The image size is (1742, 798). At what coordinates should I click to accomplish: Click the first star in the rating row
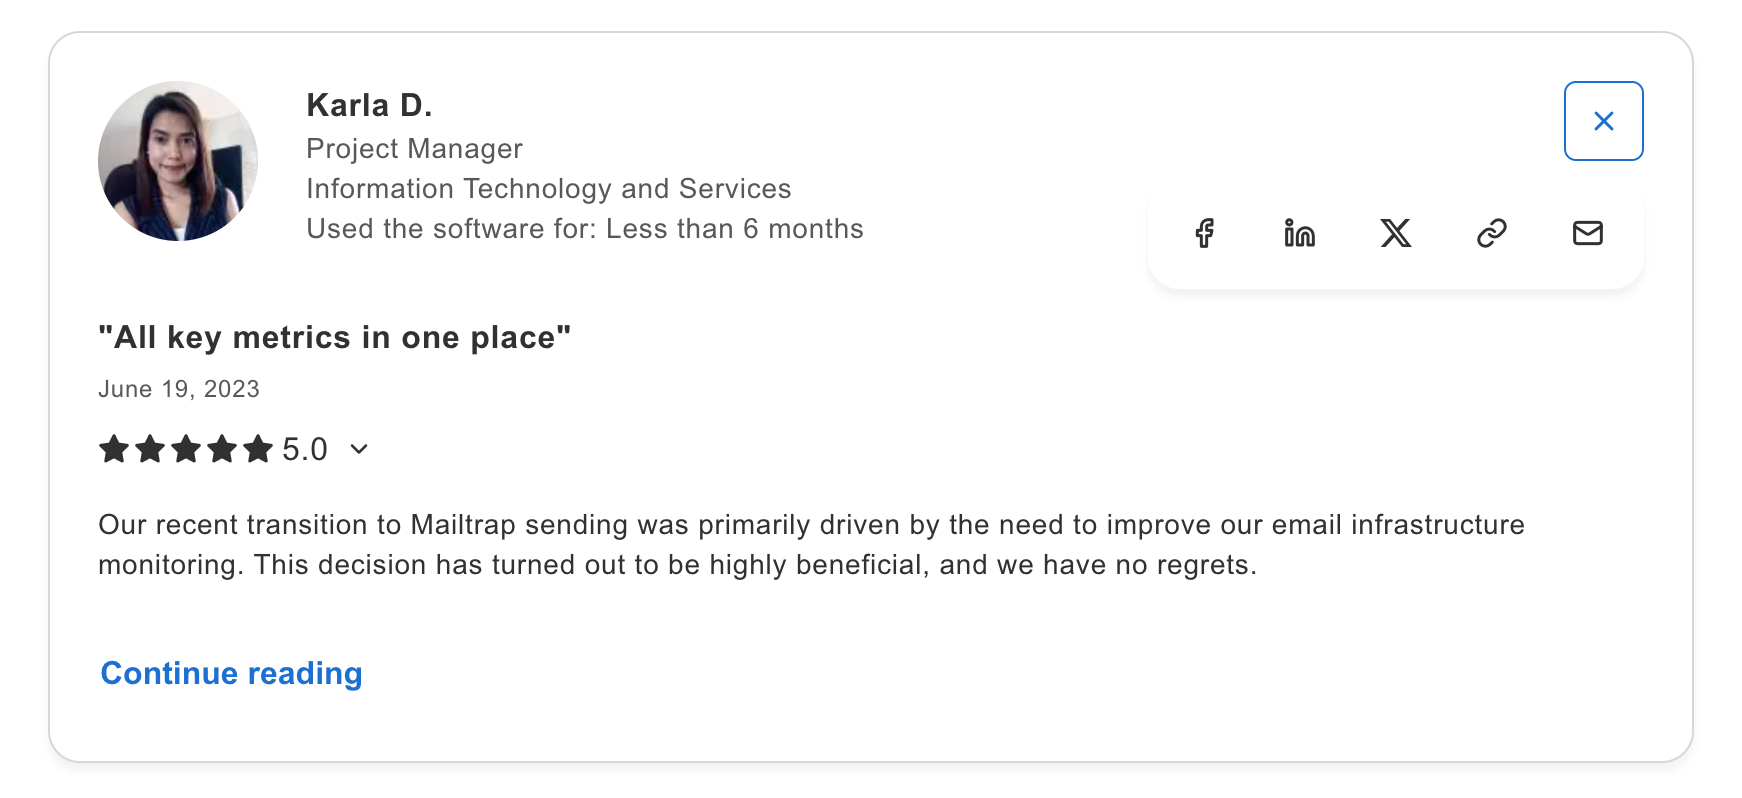click(113, 449)
